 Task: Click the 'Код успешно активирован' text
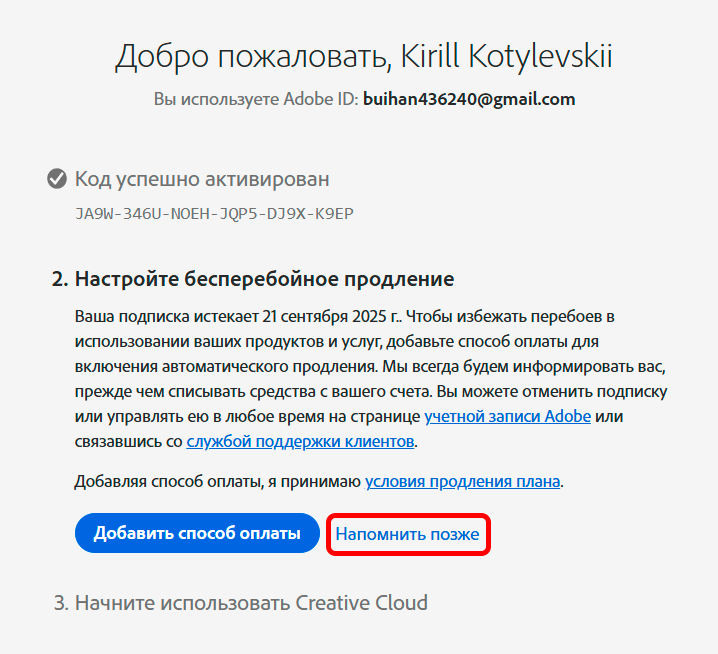pyautogui.click(x=202, y=179)
